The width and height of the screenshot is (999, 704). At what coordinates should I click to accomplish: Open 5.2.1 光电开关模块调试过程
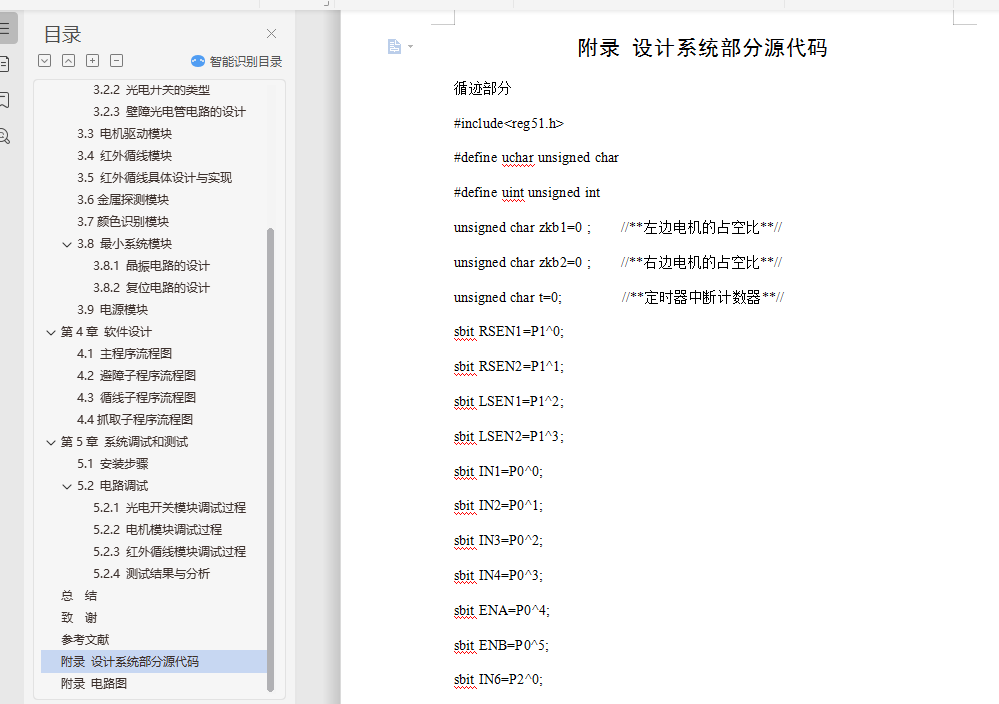(169, 508)
